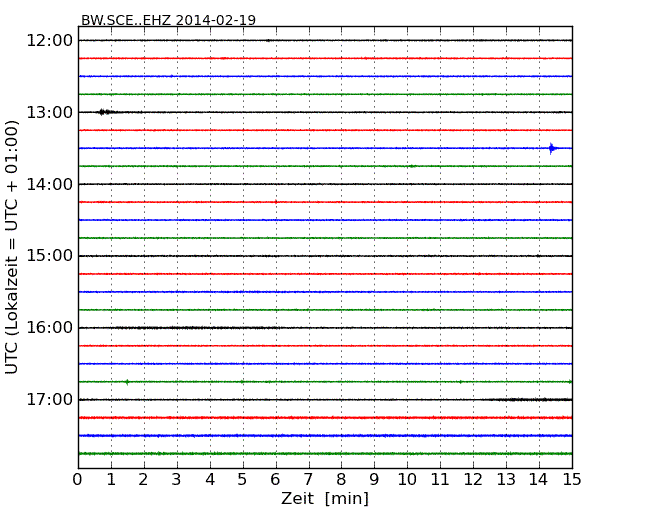The height and width of the screenshot is (520, 650).
Task: Click the 0 tick on the time axis
Action: pyautogui.click(x=78, y=480)
